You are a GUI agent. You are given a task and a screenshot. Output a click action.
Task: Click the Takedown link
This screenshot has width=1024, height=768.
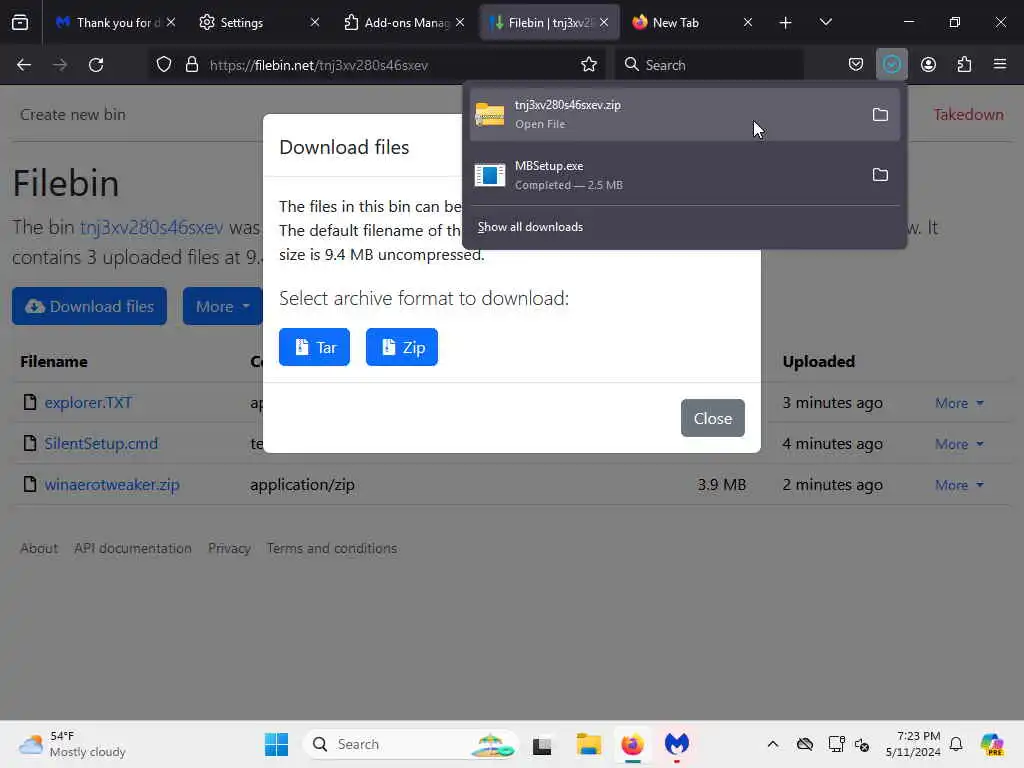(x=968, y=114)
